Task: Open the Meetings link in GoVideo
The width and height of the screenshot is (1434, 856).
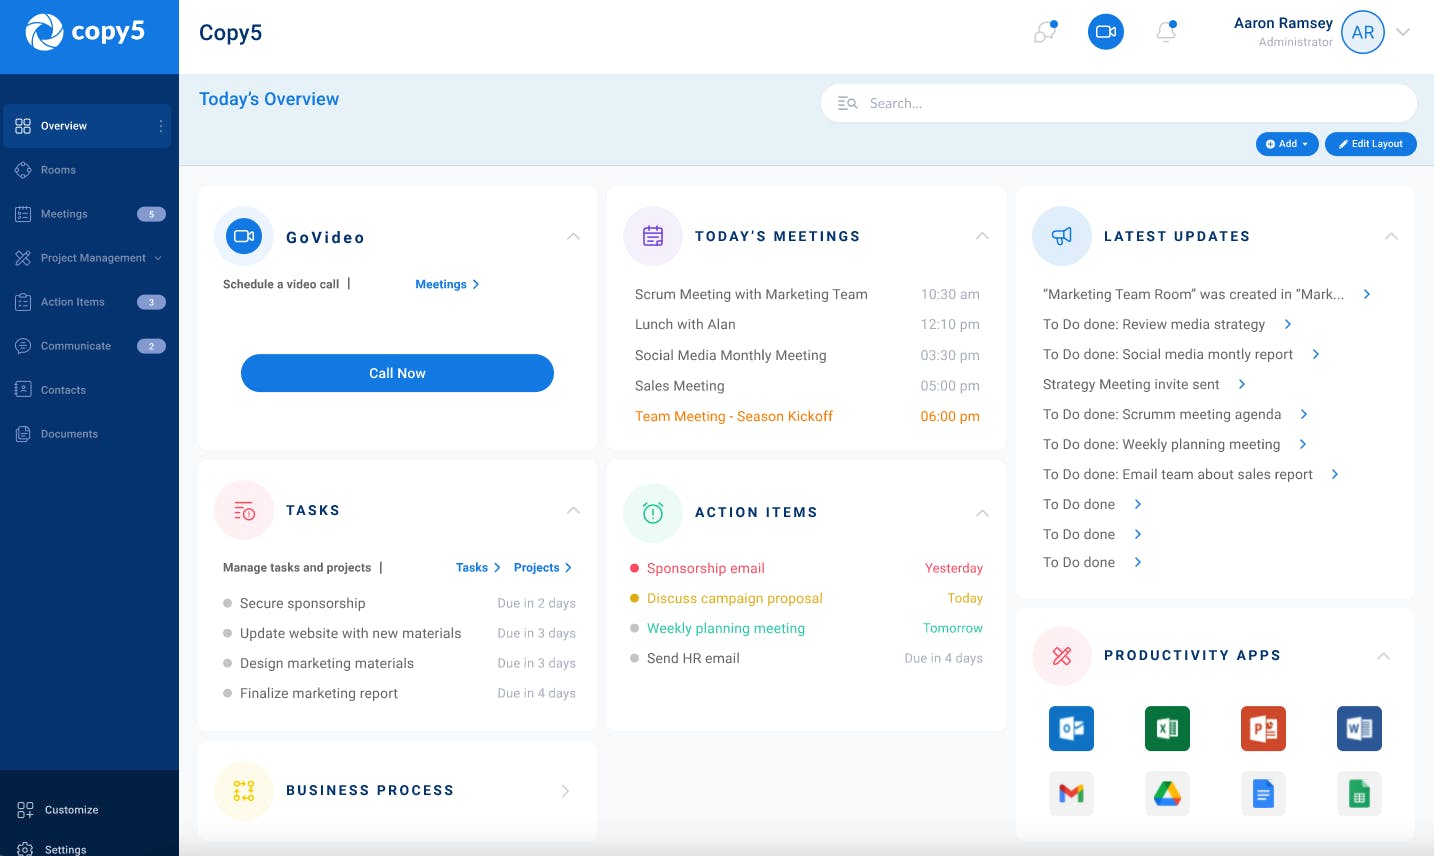Action: pyautogui.click(x=447, y=284)
